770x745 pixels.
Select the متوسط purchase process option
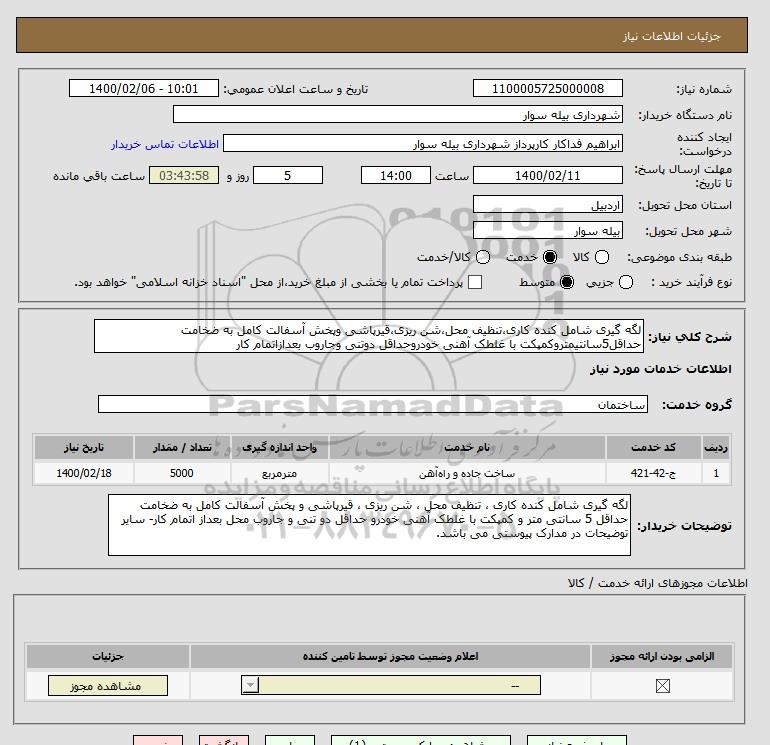pyautogui.click(x=567, y=282)
